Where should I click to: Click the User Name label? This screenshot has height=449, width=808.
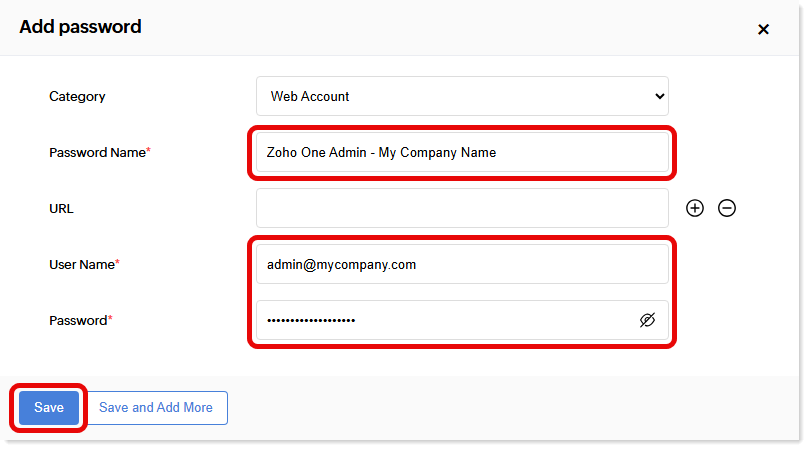[x=81, y=264]
